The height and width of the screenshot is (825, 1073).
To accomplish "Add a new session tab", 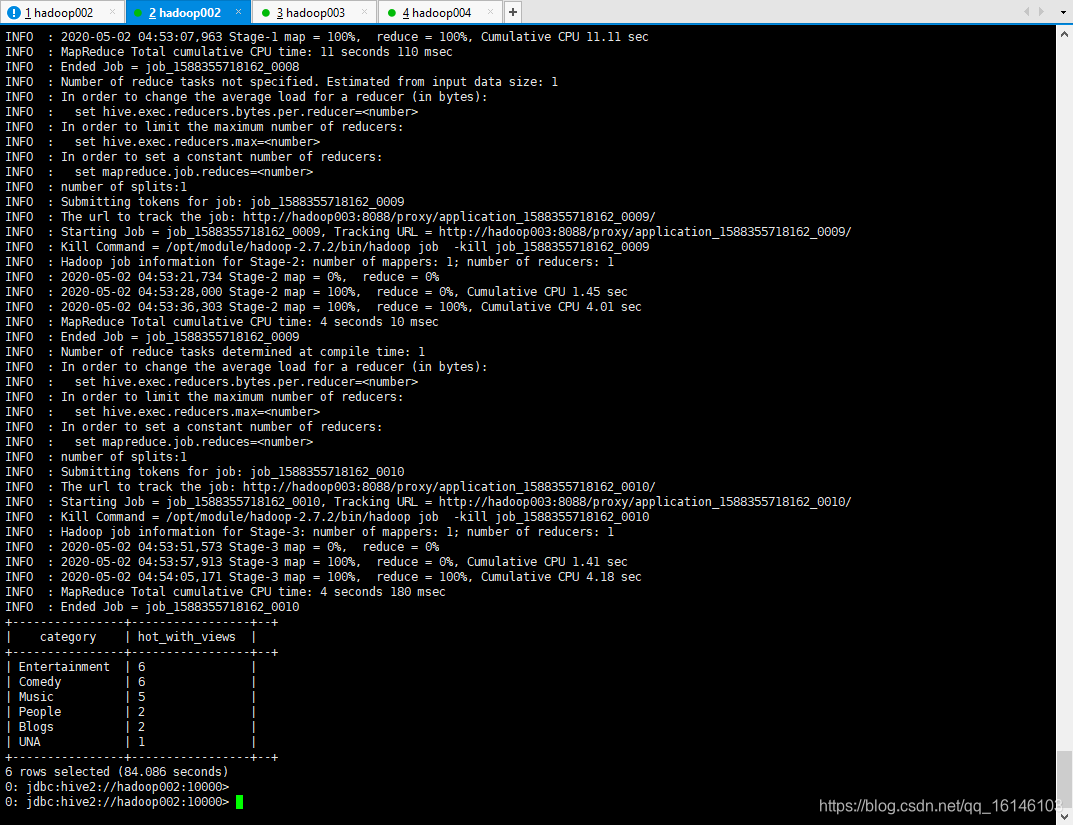I will 513,12.
